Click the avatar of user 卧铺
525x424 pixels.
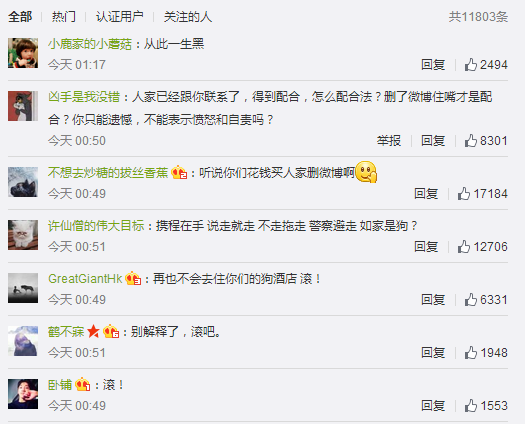point(23,394)
